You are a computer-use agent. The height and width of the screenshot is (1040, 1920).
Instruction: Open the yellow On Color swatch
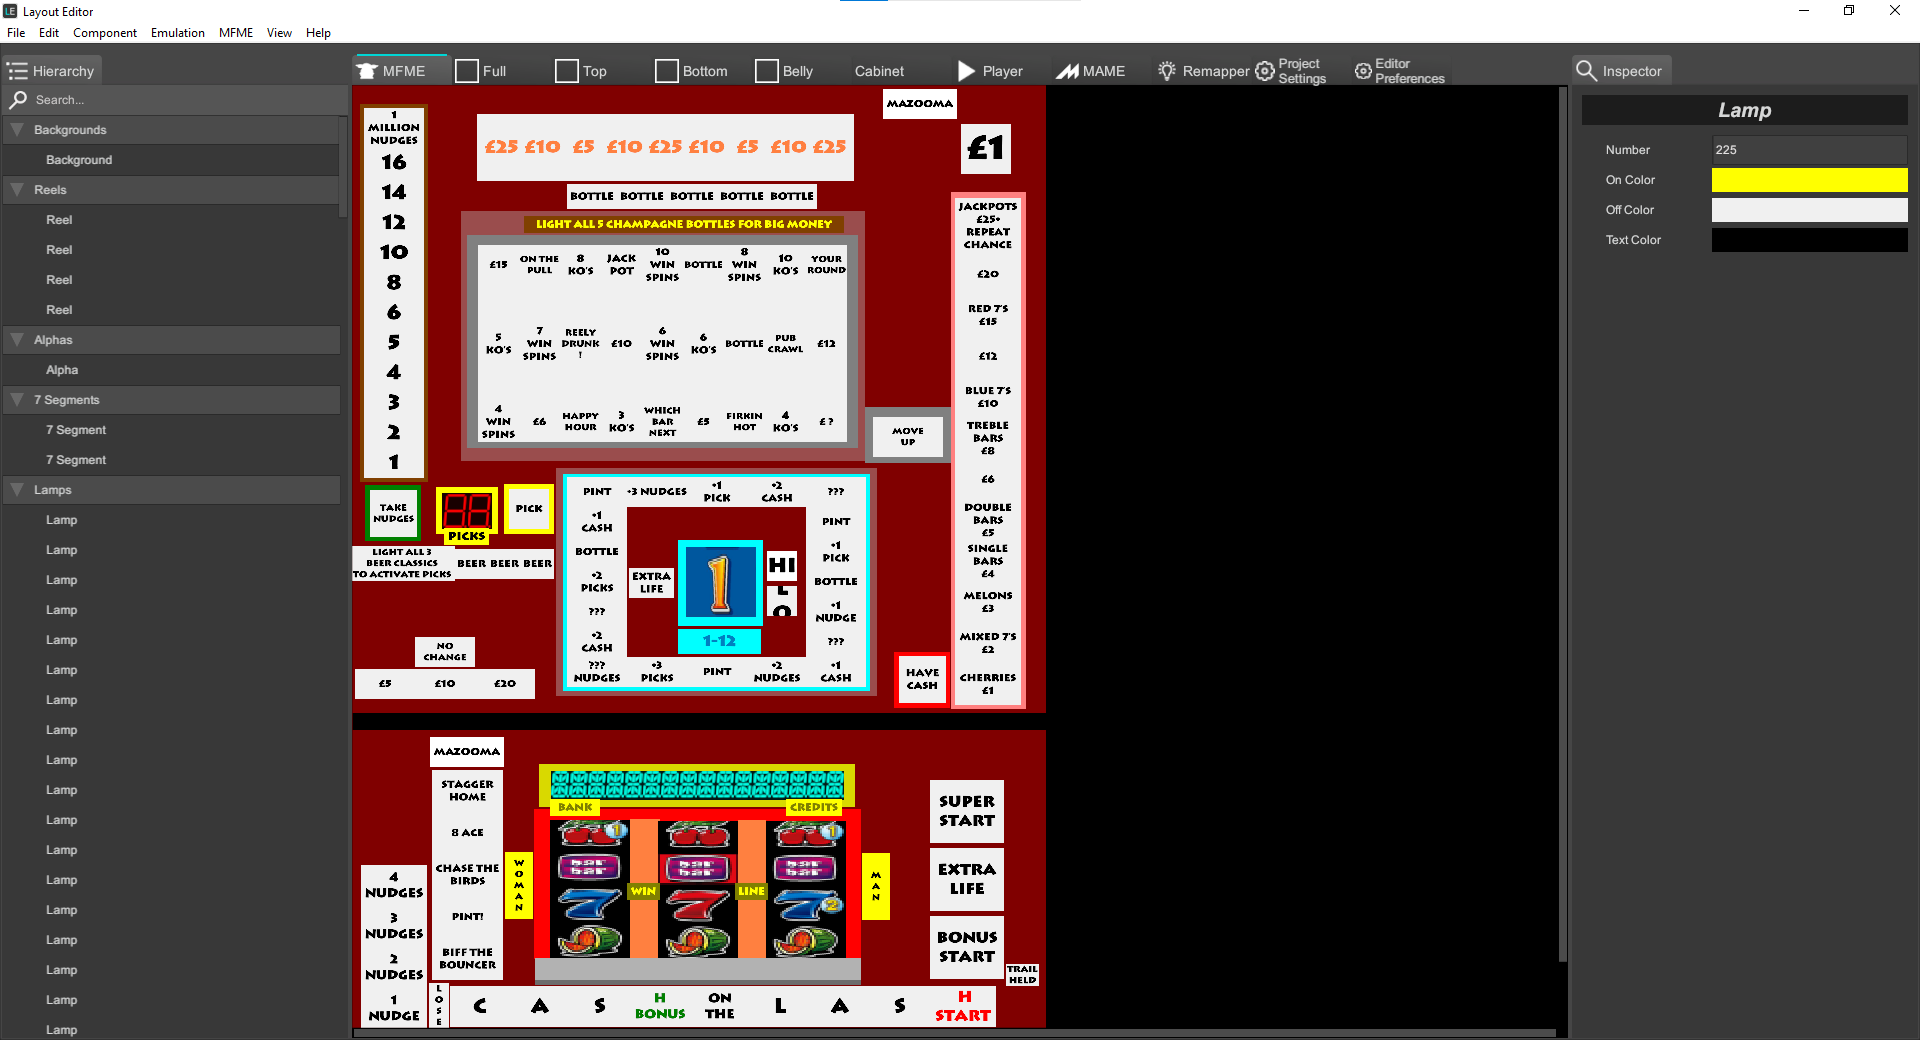[x=1809, y=180]
